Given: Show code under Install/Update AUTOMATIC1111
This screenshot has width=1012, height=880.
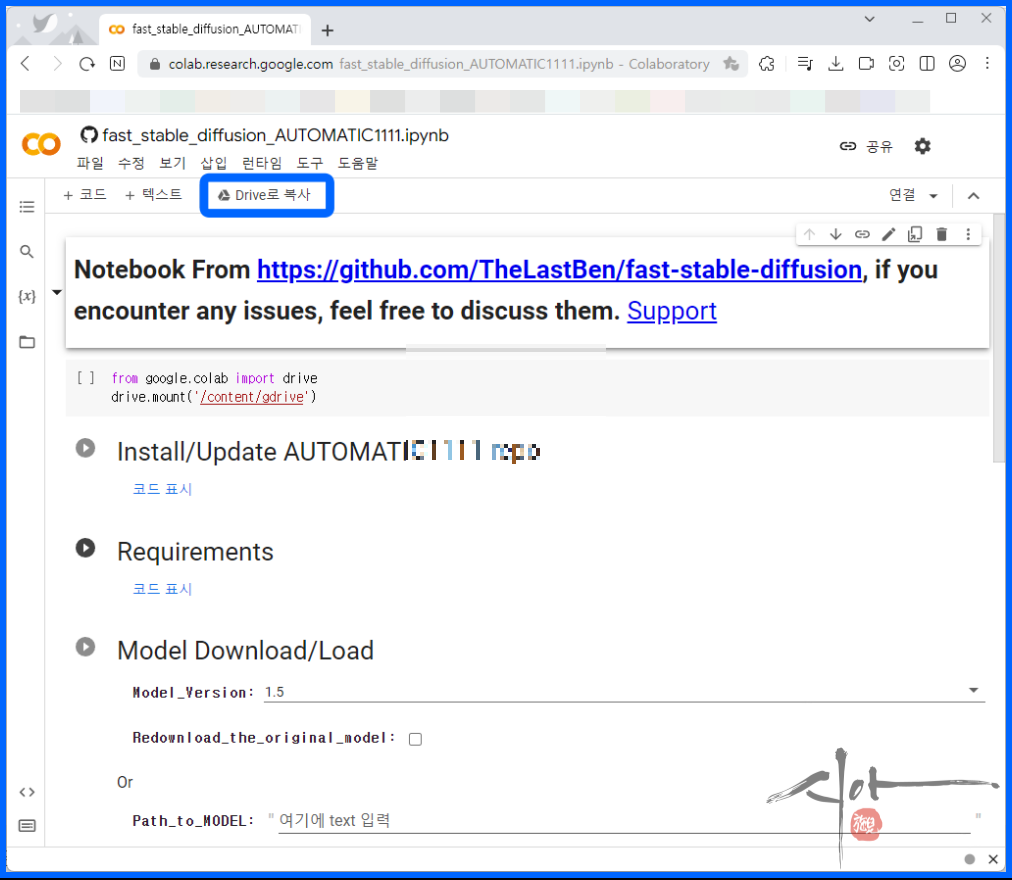Looking at the screenshot, I should (x=162, y=489).
